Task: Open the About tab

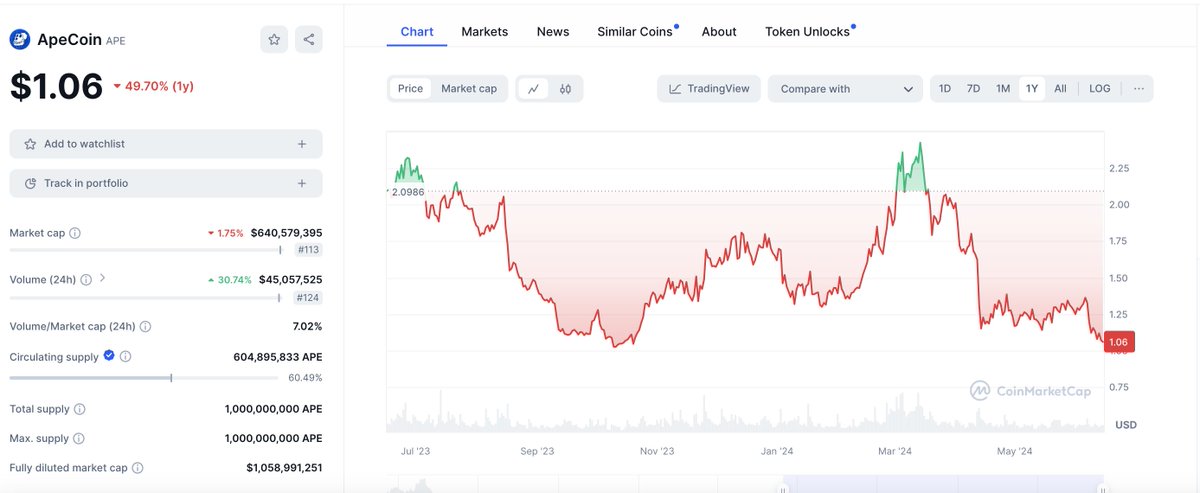Action: 719,32
